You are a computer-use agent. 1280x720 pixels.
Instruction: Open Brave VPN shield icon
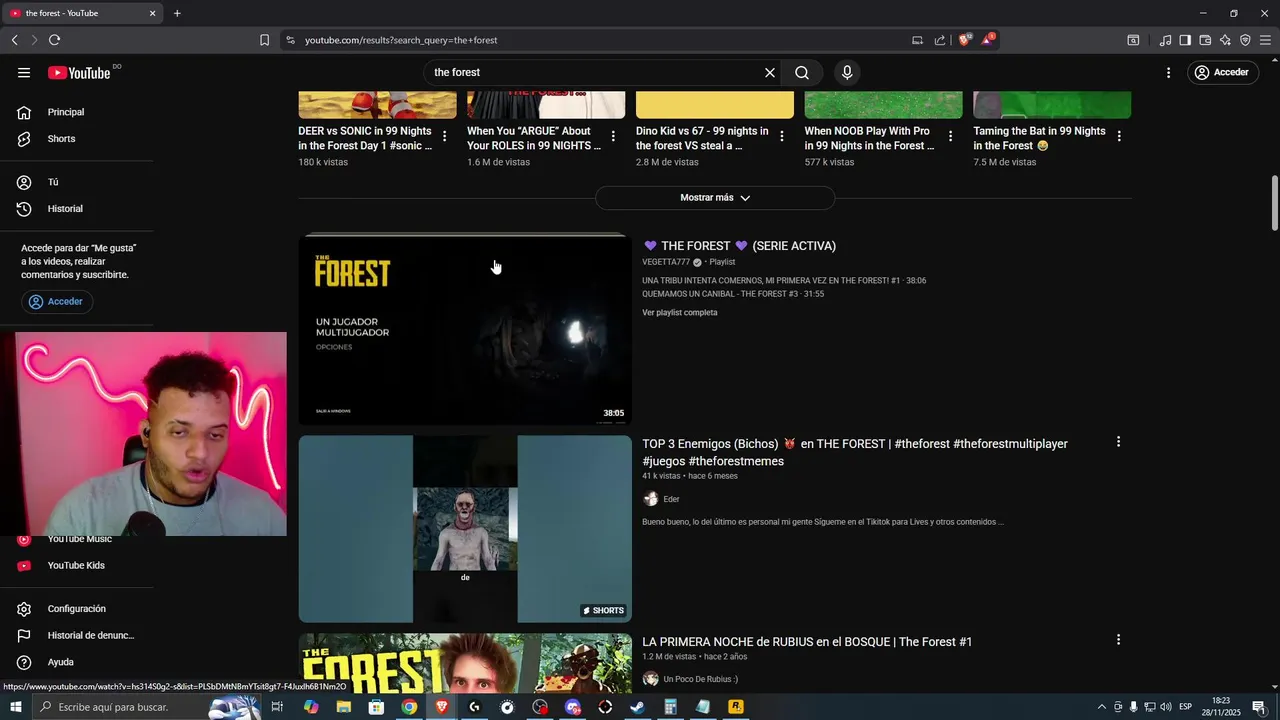1245,40
